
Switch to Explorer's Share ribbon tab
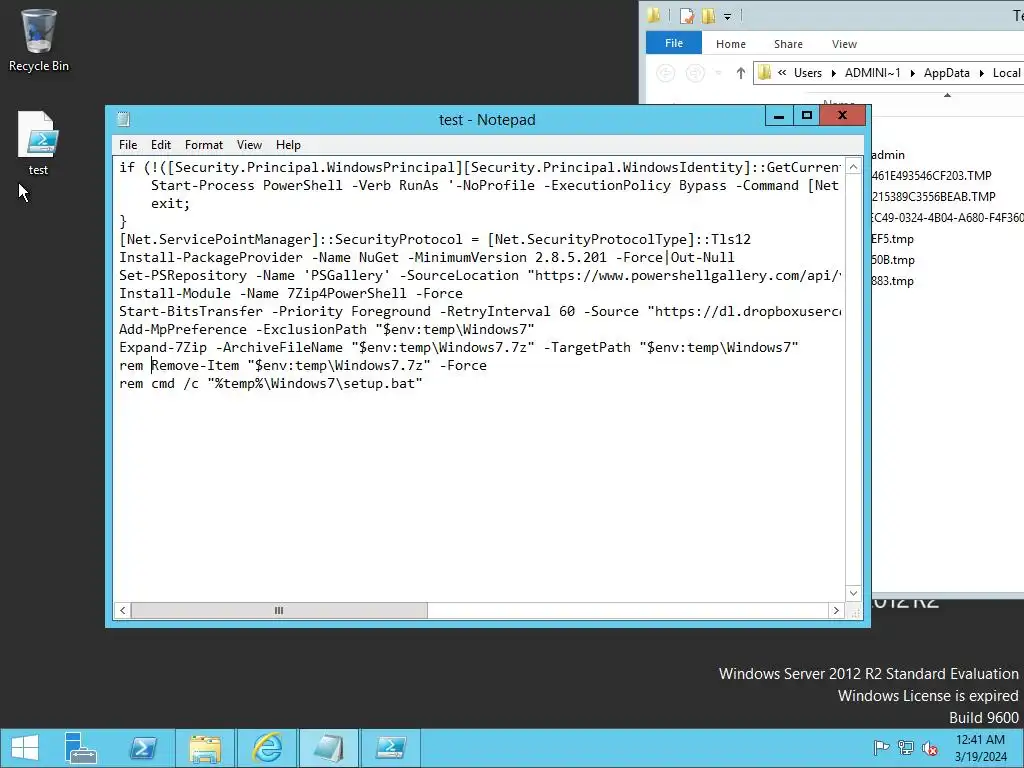[x=788, y=44]
